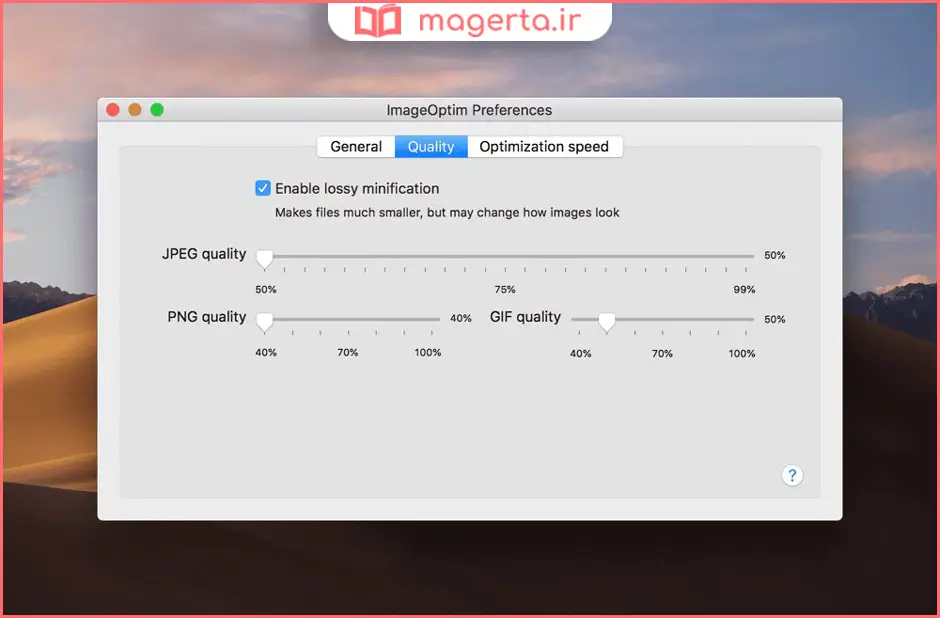This screenshot has height=618, width=940.
Task: Click the 75% mark under JPEG slider
Action: tap(505, 290)
